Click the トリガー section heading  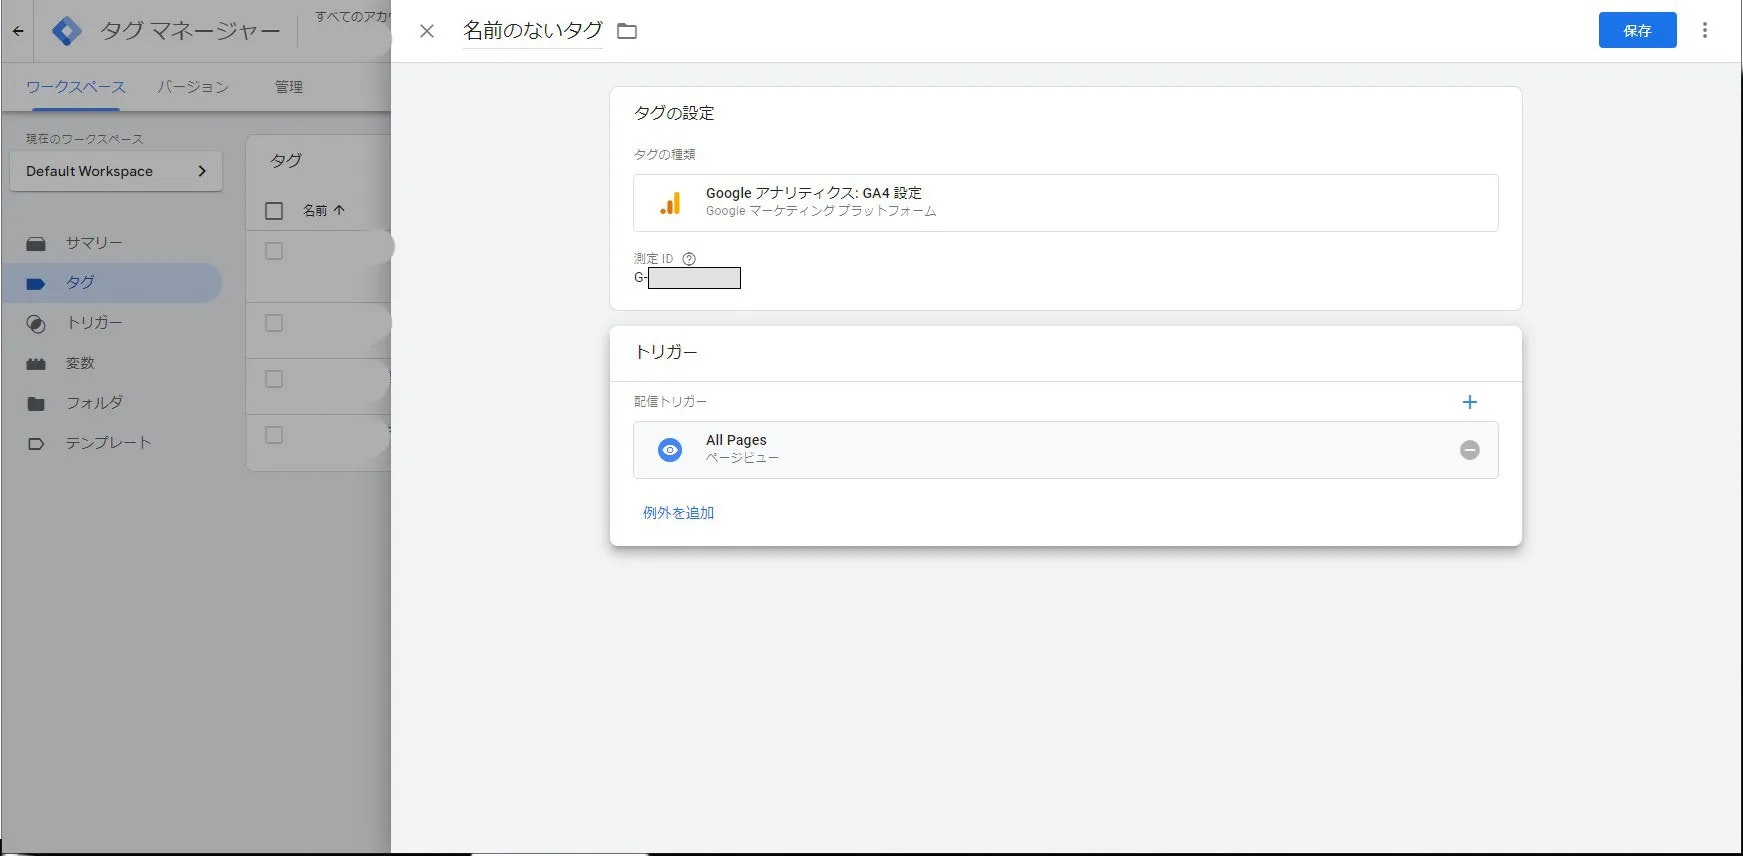tap(666, 352)
